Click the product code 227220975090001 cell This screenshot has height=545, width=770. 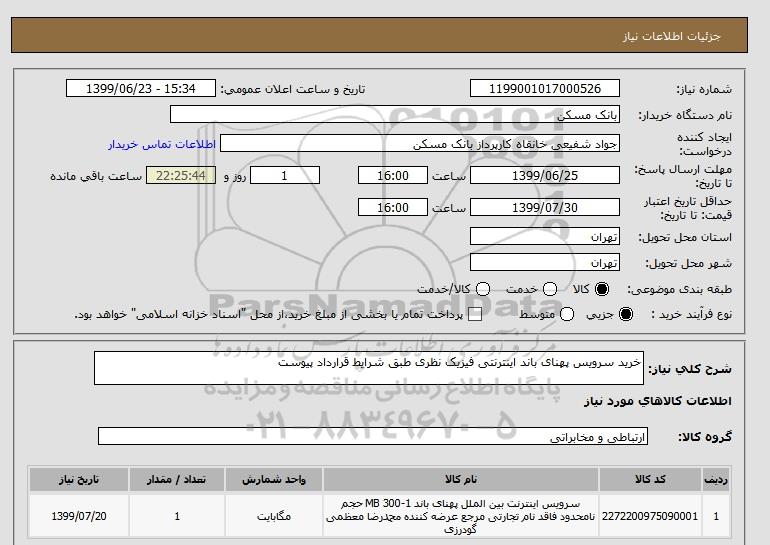(650, 516)
